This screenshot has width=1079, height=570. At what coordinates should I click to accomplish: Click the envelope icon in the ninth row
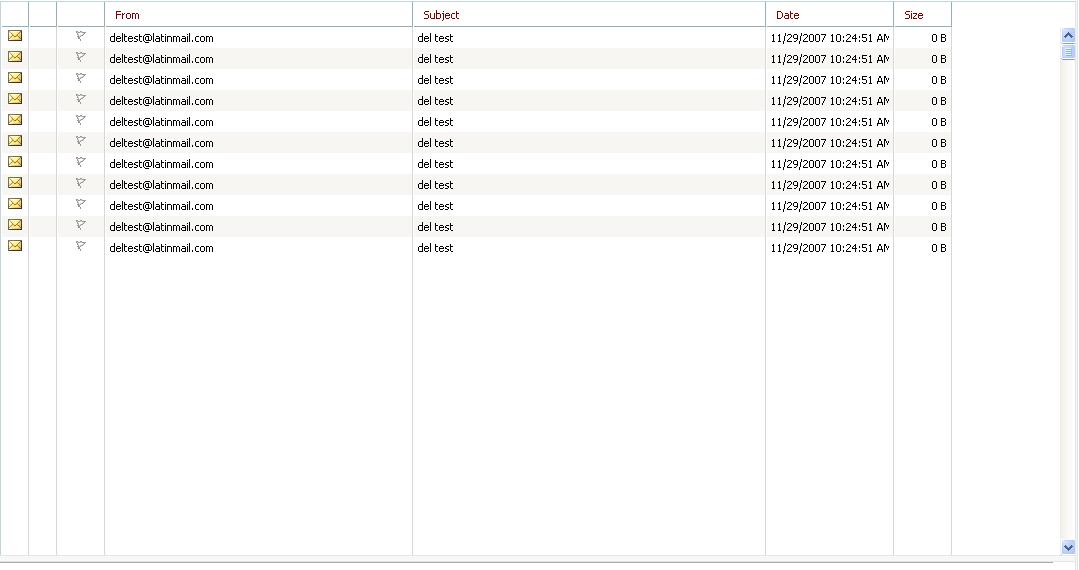[x=15, y=204]
